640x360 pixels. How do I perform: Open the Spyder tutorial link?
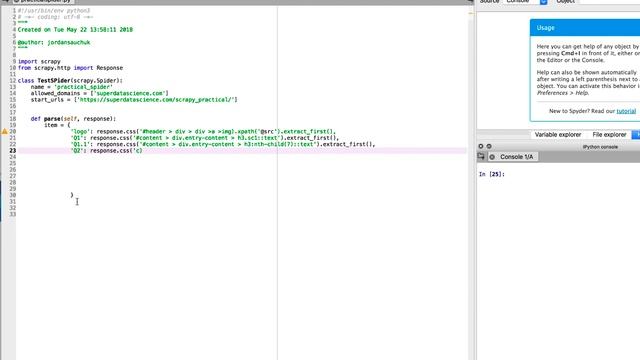626,111
